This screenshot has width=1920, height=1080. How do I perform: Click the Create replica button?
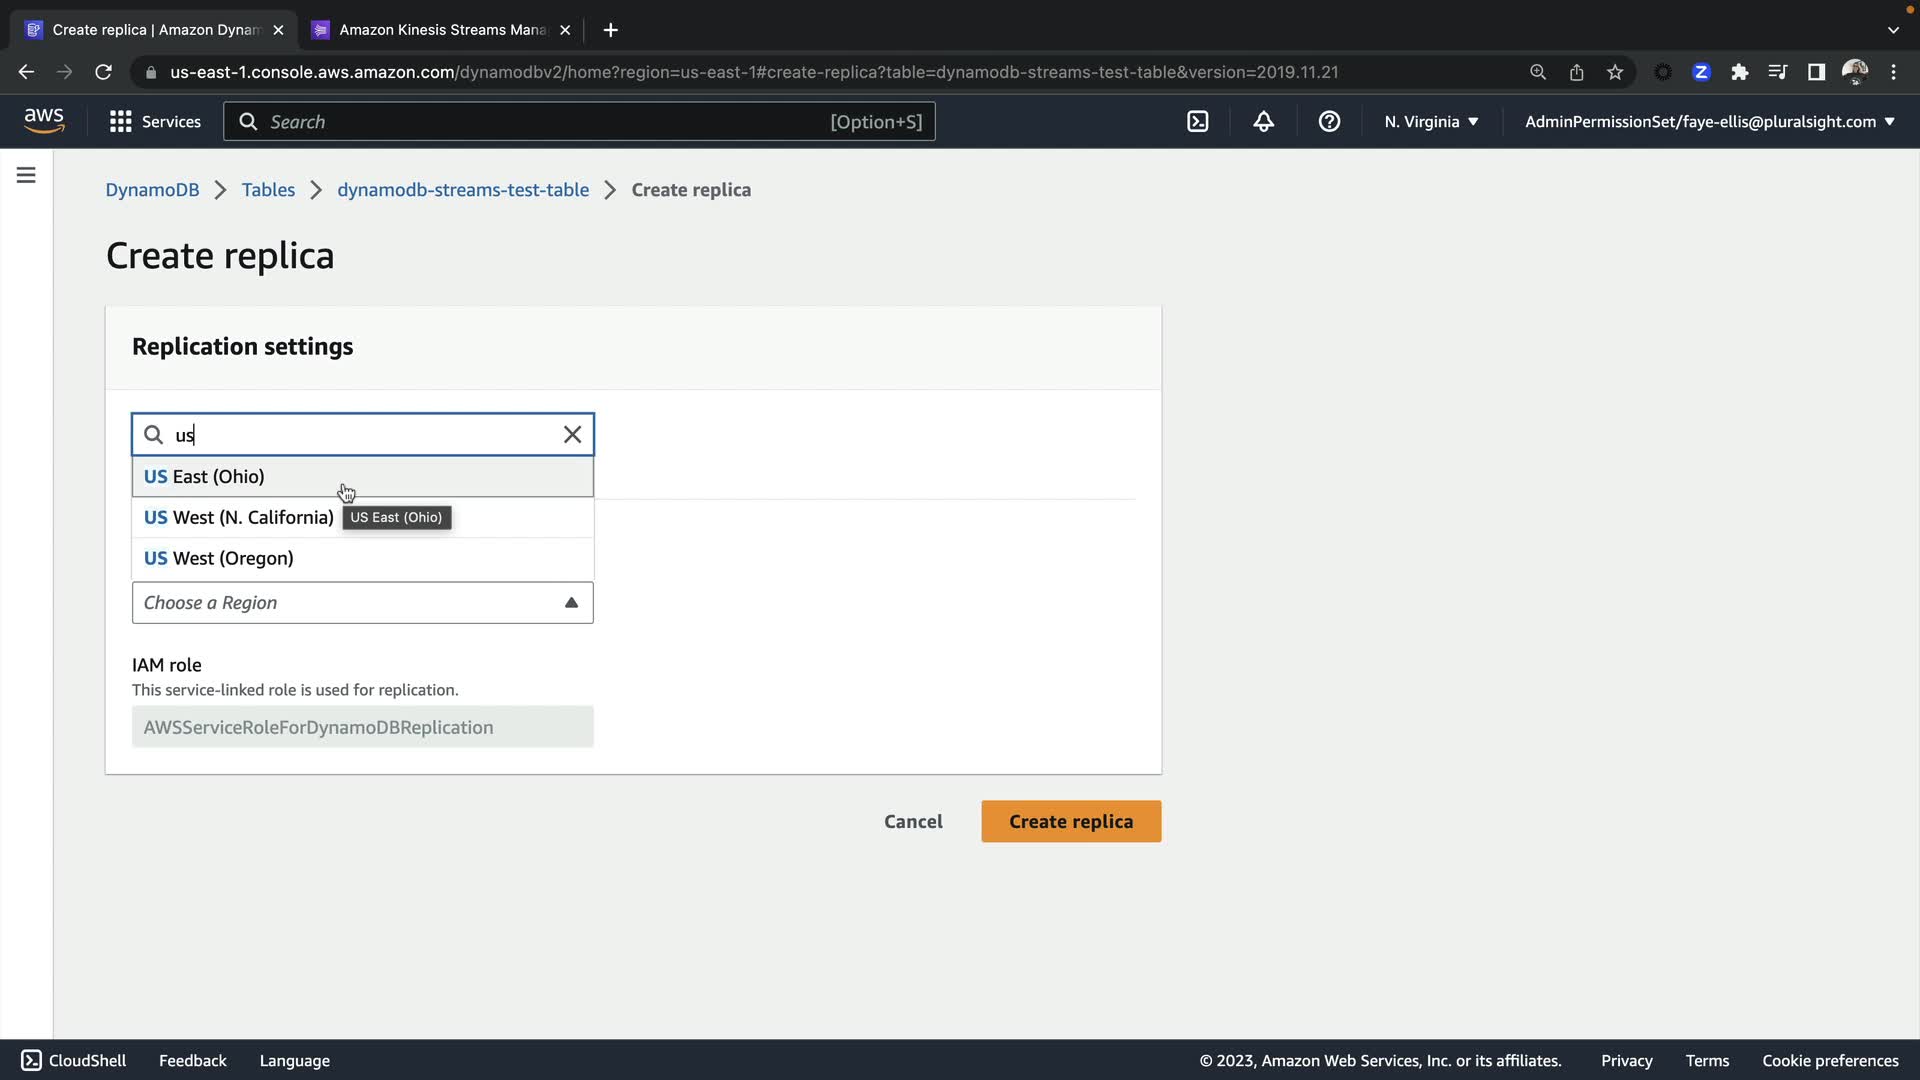click(1070, 821)
